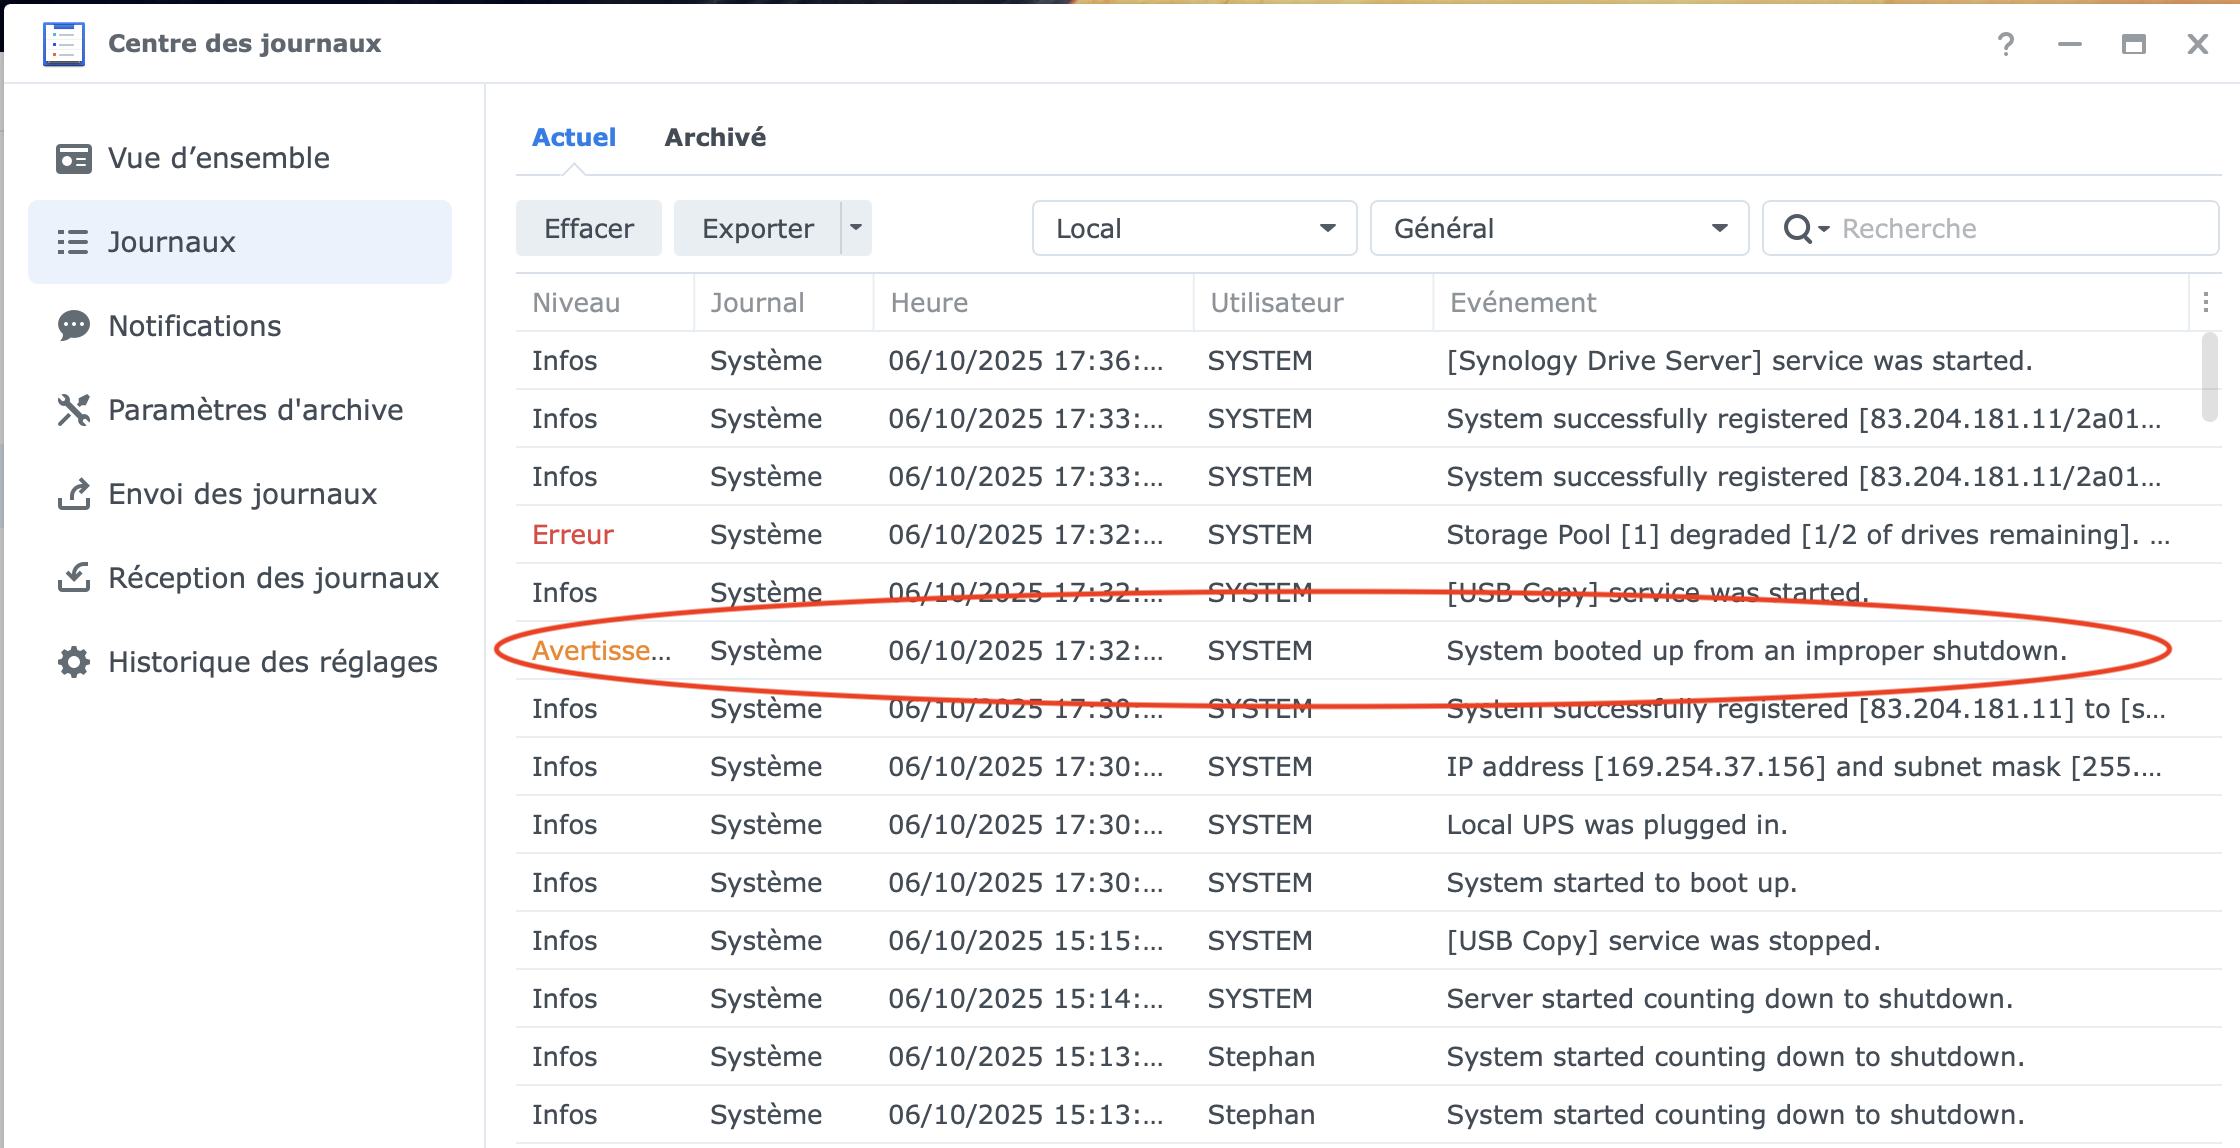This screenshot has width=2240, height=1148.
Task: Click the Historique des réglages gear icon
Action: tap(73, 662)
